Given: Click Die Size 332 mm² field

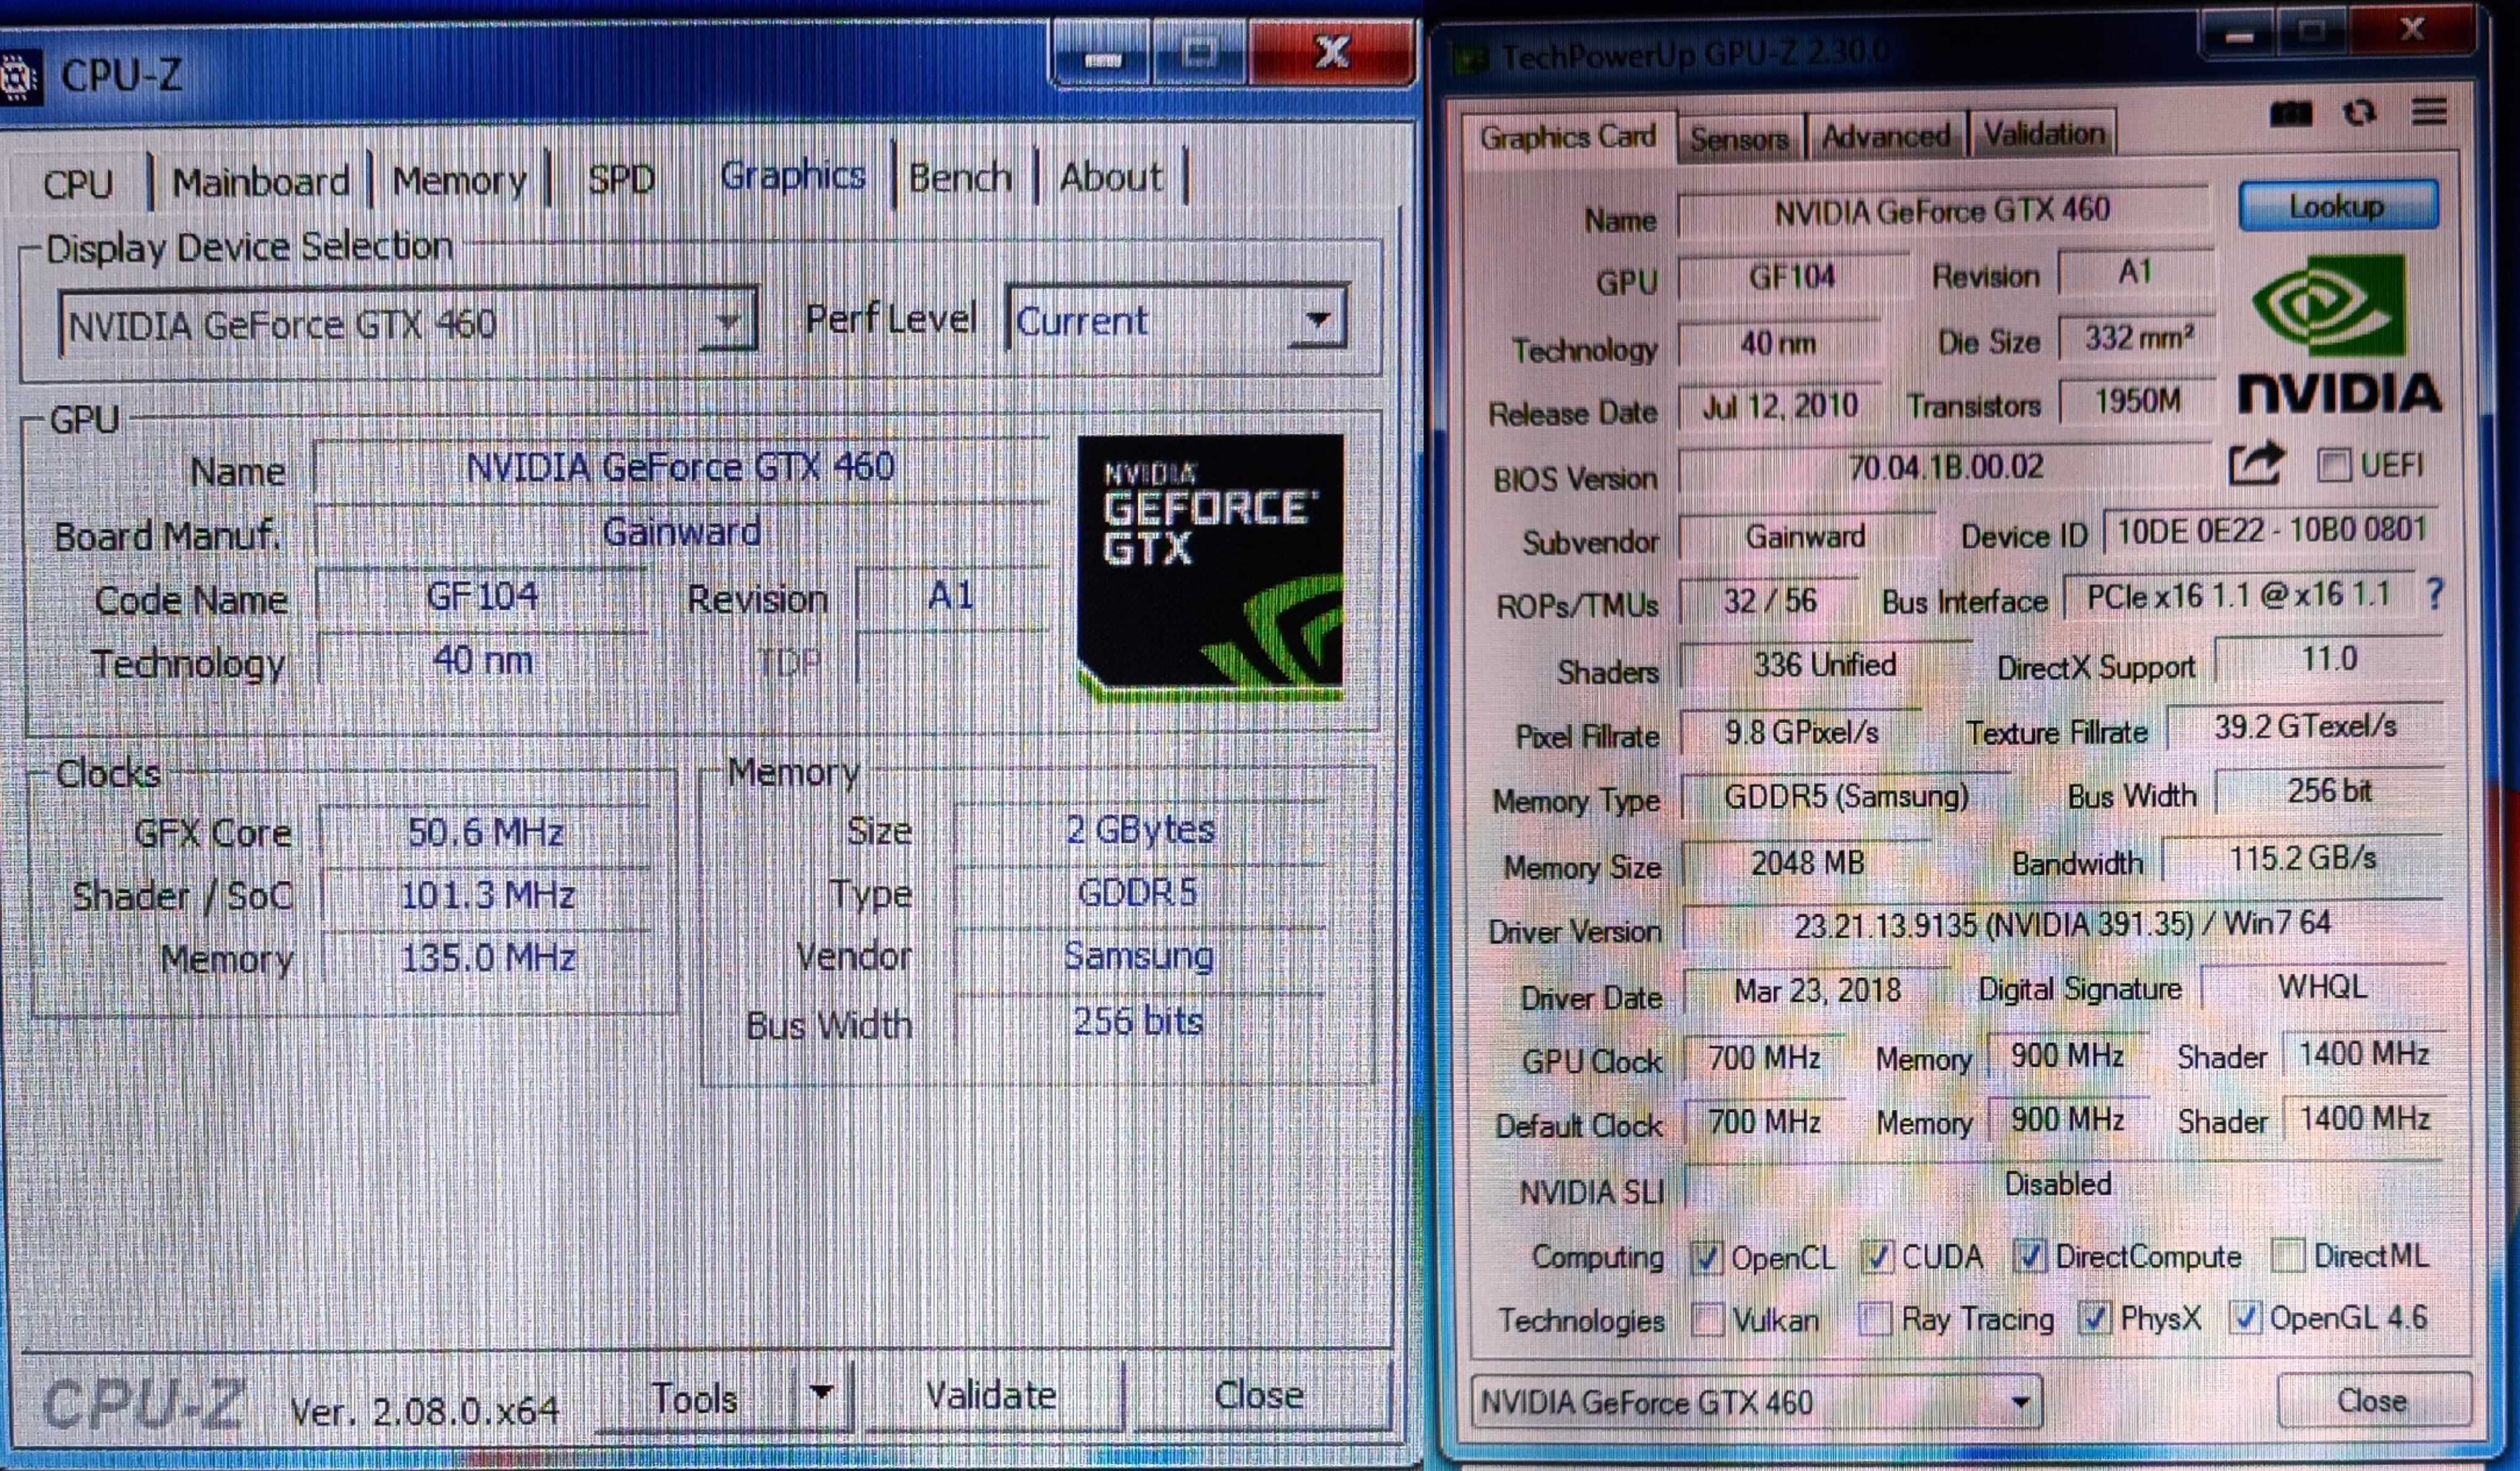Looking at the screenshot, I should click(x=2137, y=338).
